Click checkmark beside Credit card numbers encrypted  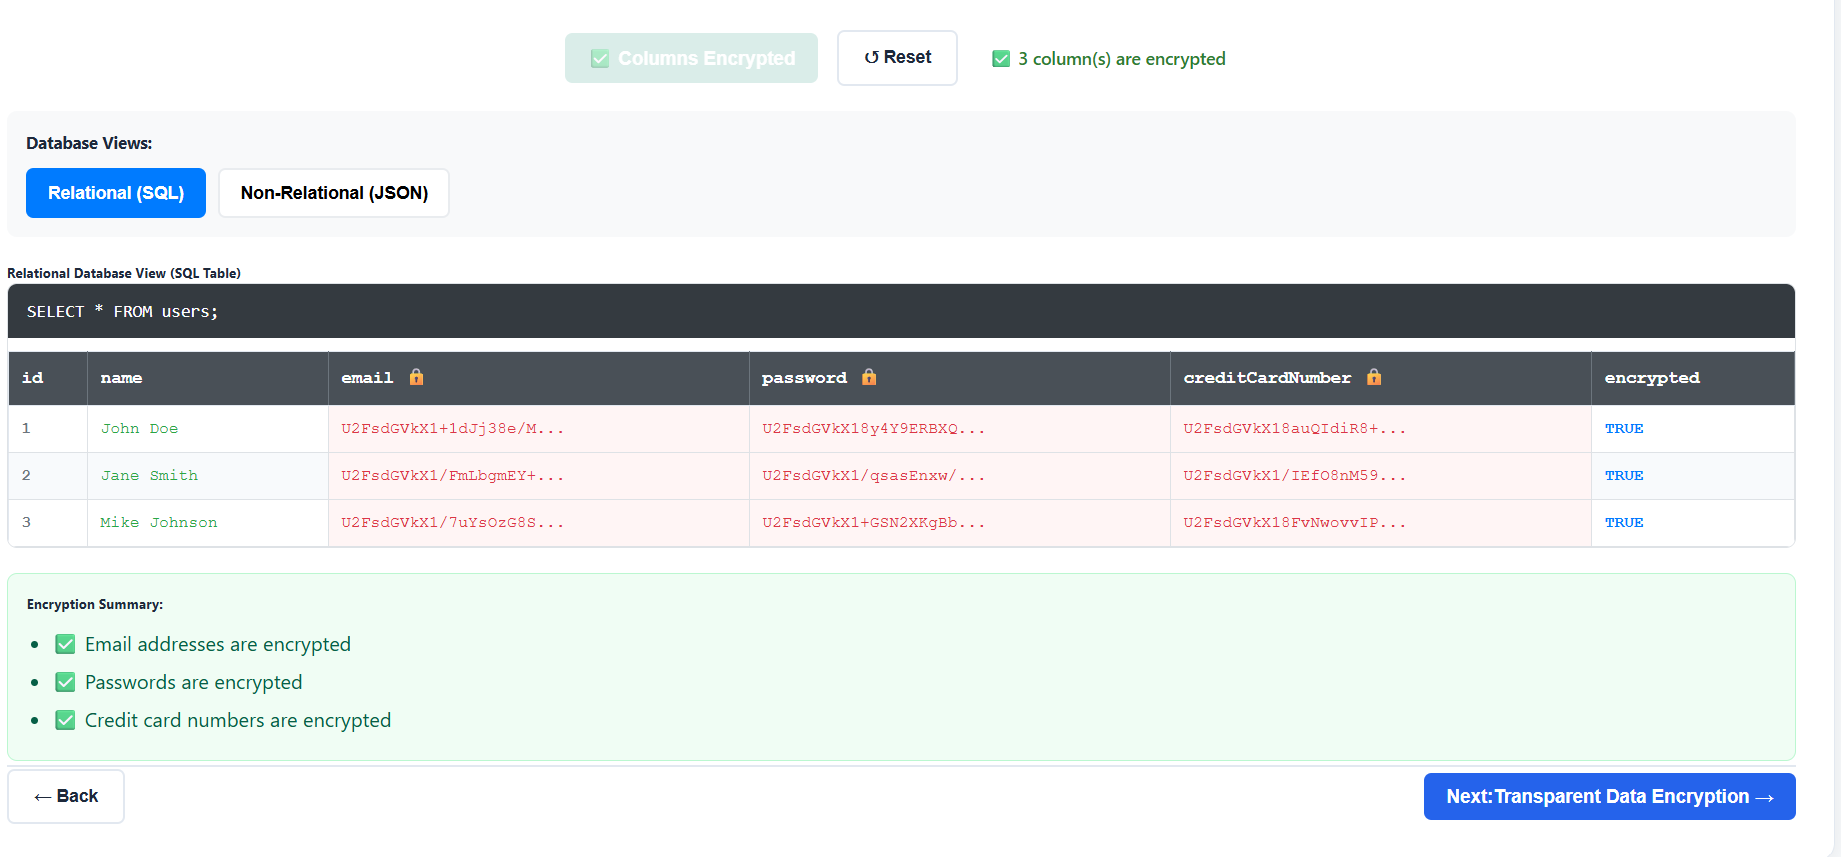(65, 720)
